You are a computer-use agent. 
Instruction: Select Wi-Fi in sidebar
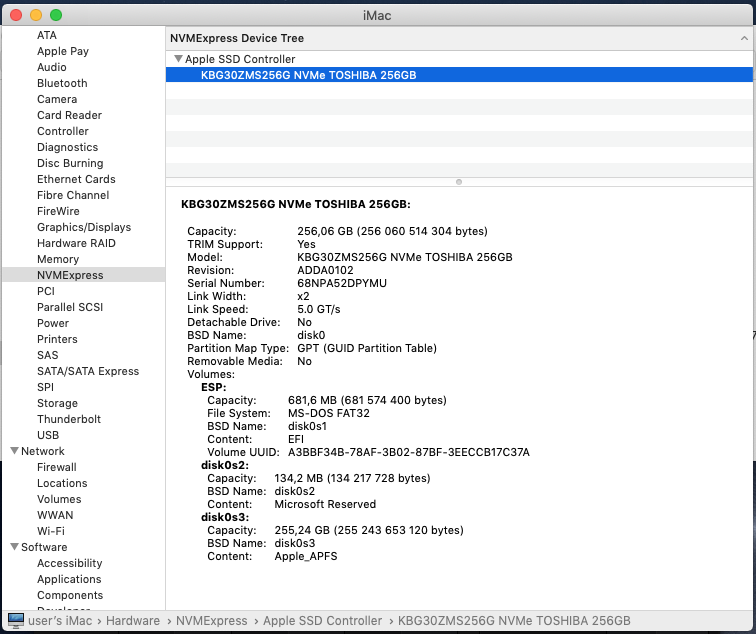[51, 530]
